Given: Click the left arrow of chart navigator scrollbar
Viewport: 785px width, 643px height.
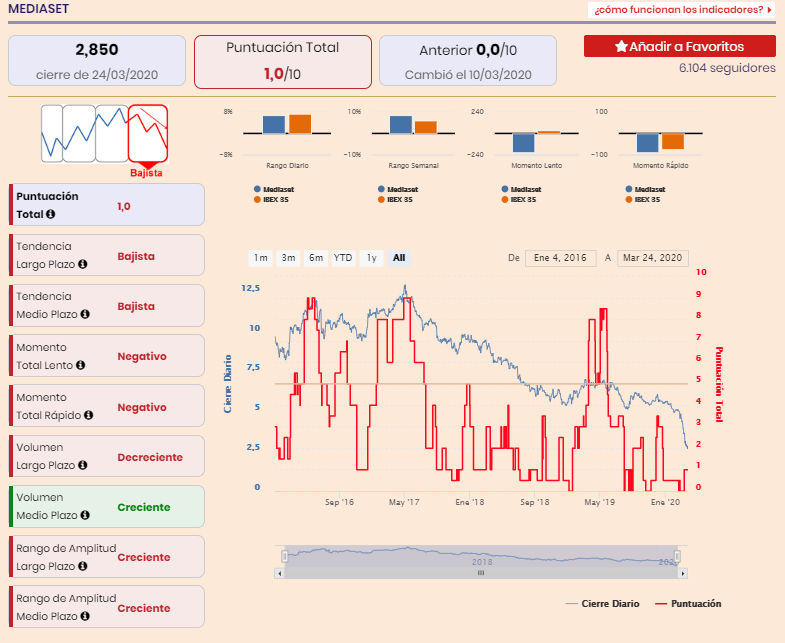Looking at the screenshot, I should coord(279,573).
